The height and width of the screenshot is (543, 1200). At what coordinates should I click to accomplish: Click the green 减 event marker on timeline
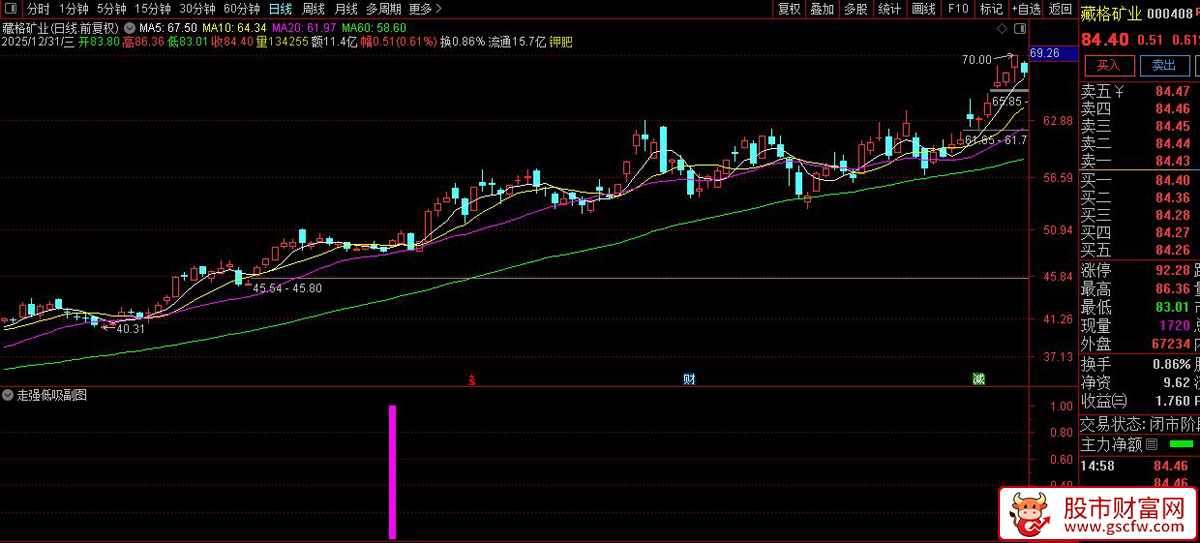pos(978,379)
